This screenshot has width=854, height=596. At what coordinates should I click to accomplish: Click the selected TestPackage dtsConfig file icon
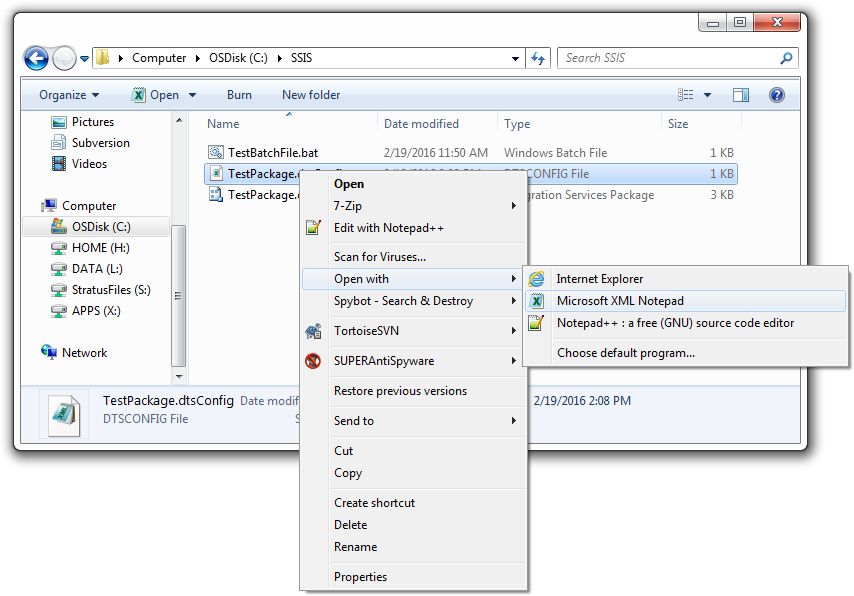coord(216,173)
